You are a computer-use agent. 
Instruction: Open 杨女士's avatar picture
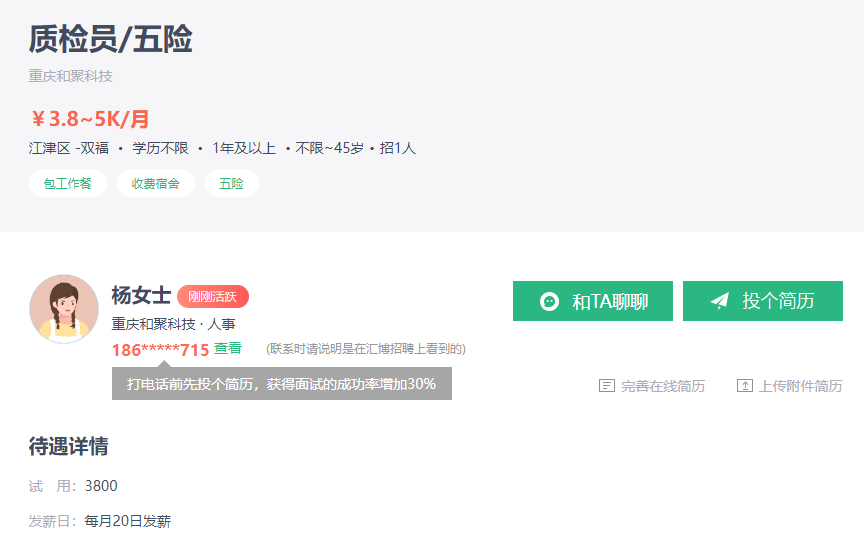(64, 309)
